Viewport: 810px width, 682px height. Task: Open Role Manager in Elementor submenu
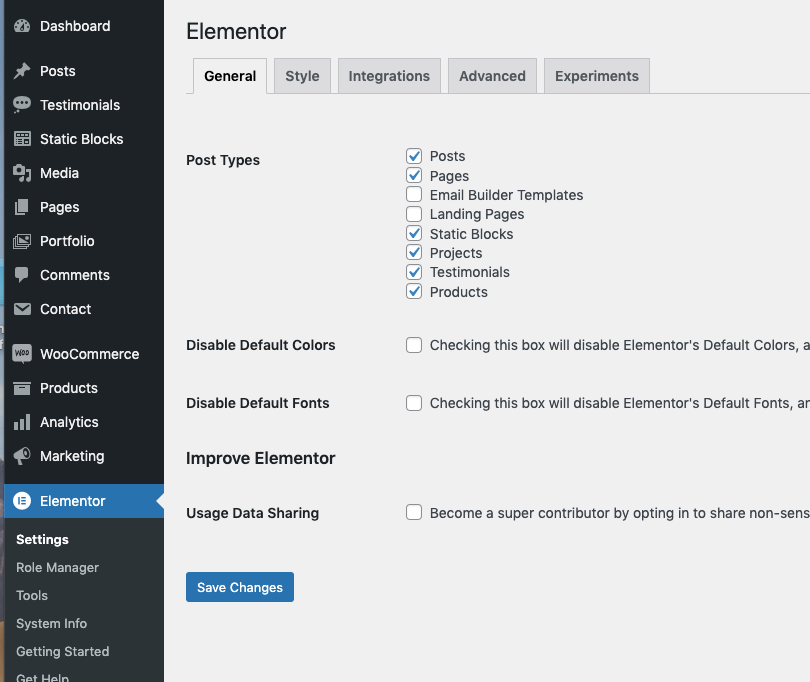[57, 567]
